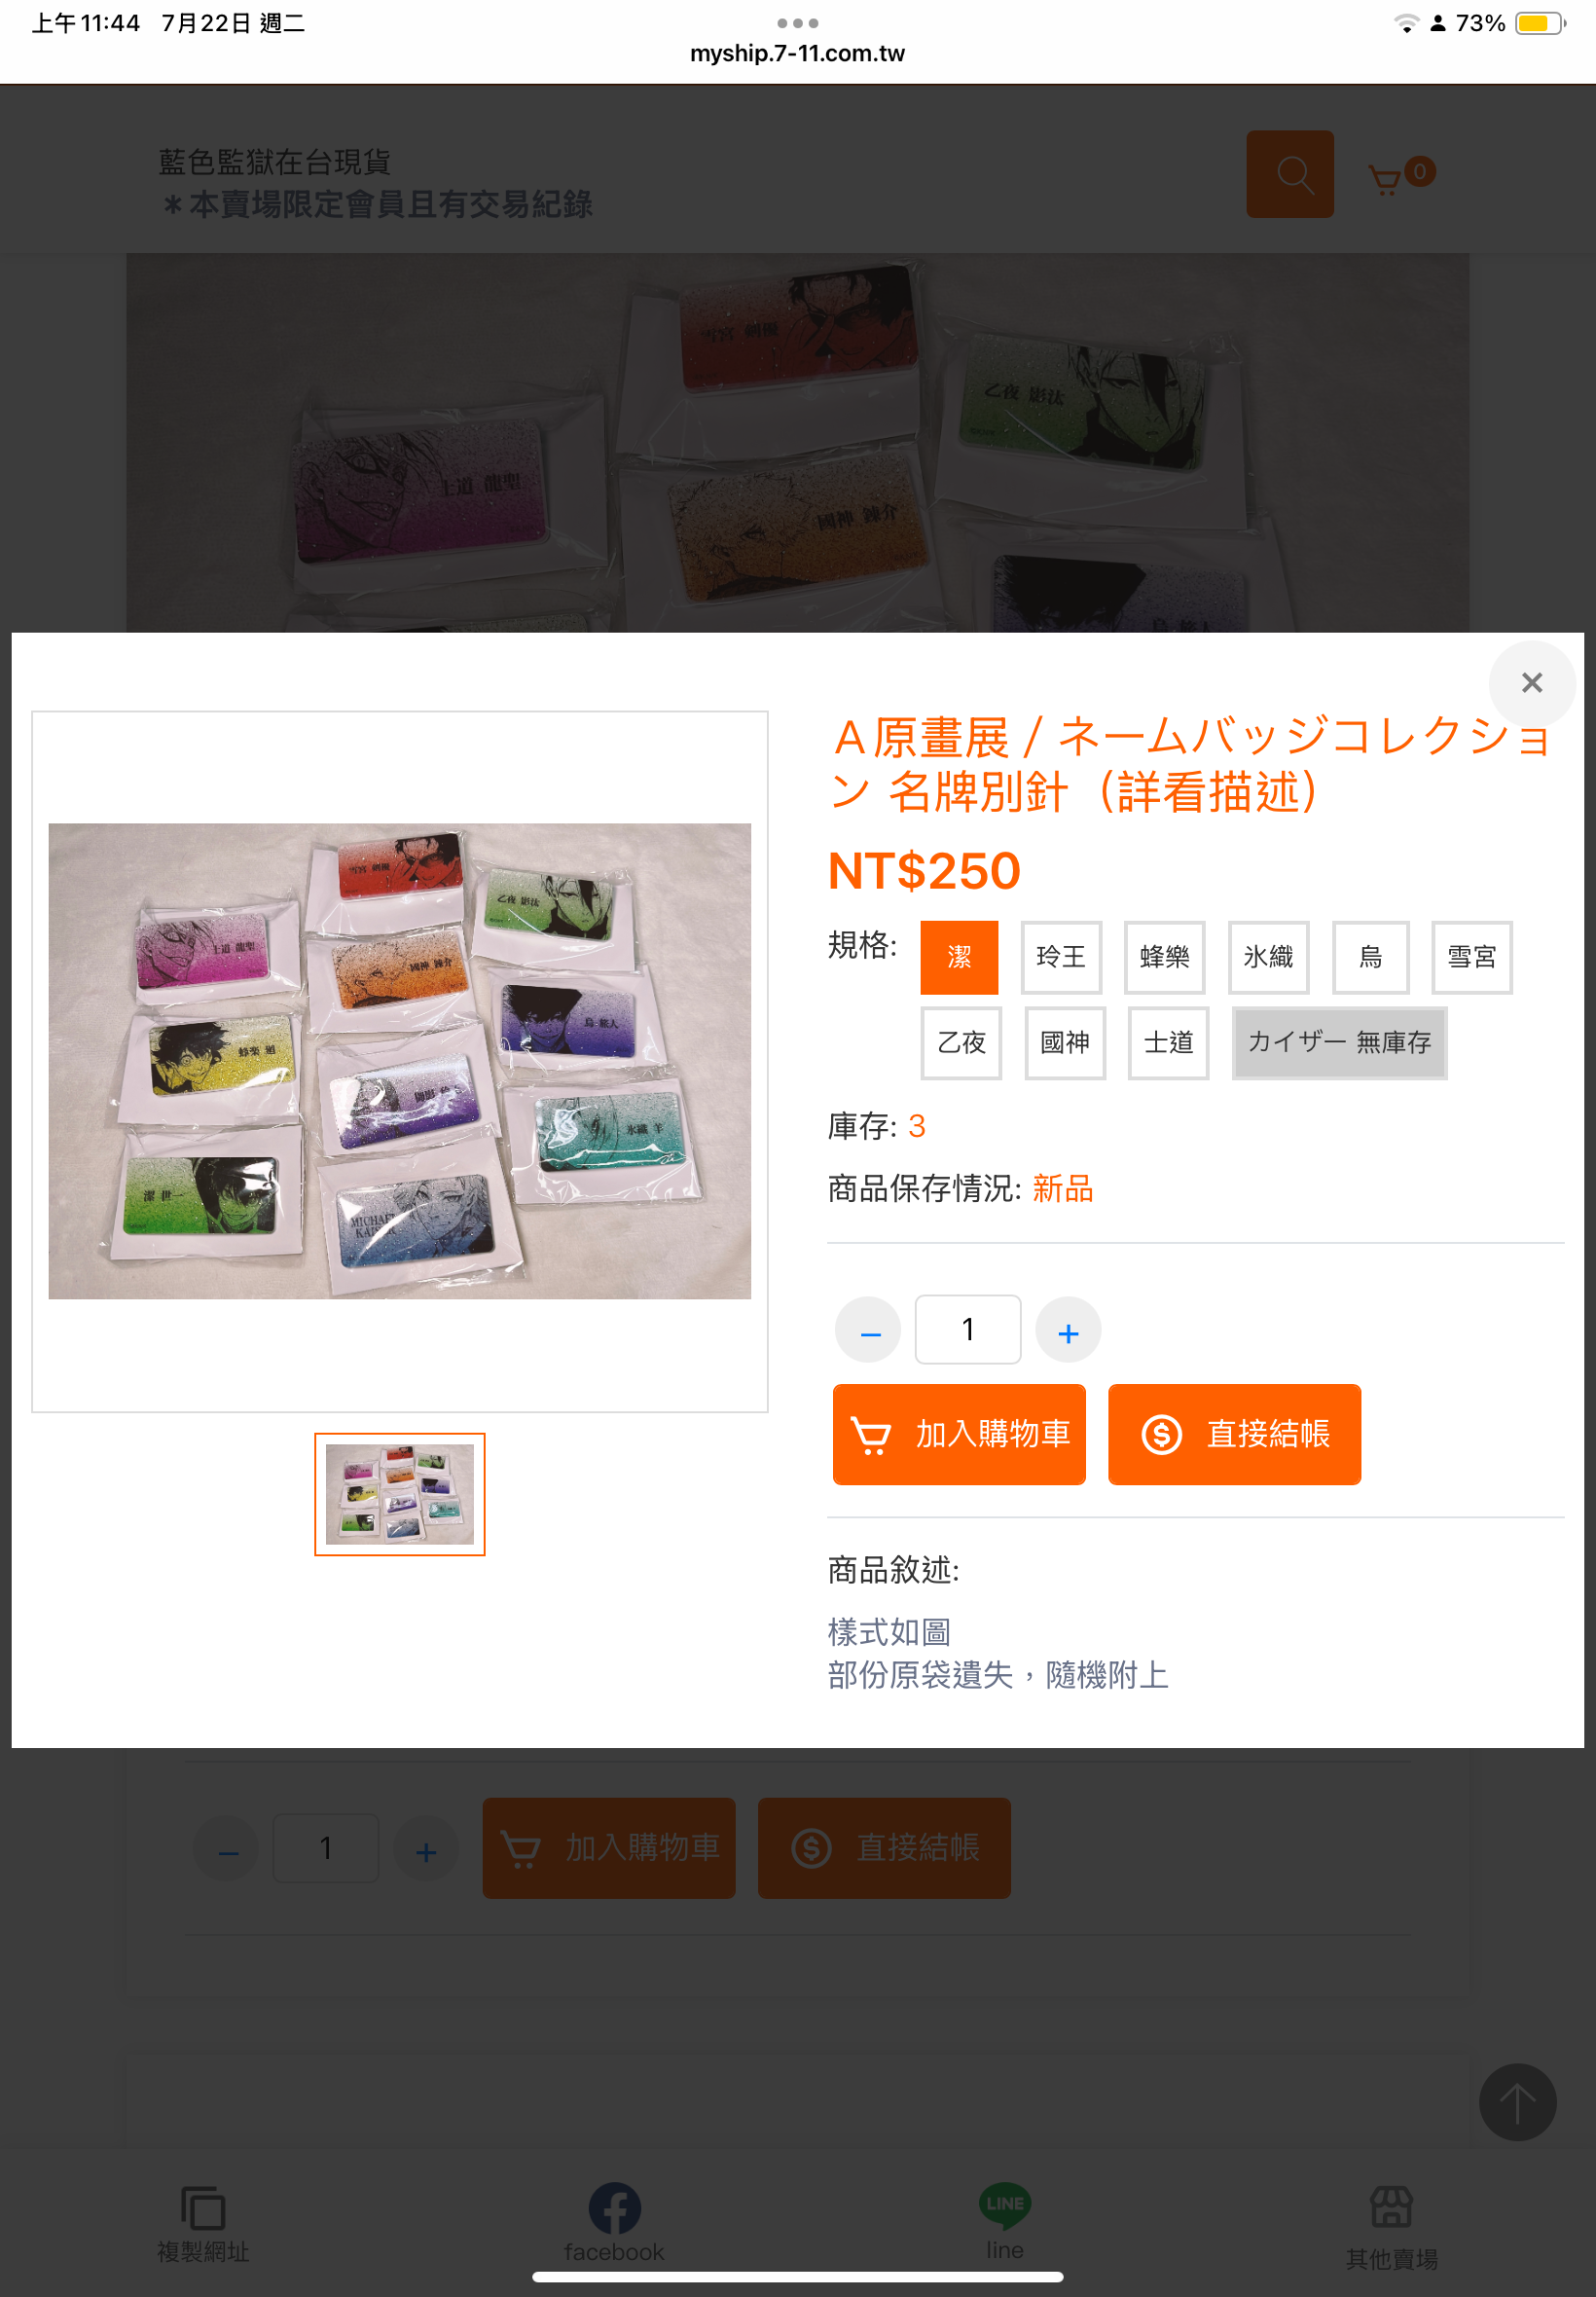
Task: Click the quantity input field in popup
Action: (x=967, y=1329)
